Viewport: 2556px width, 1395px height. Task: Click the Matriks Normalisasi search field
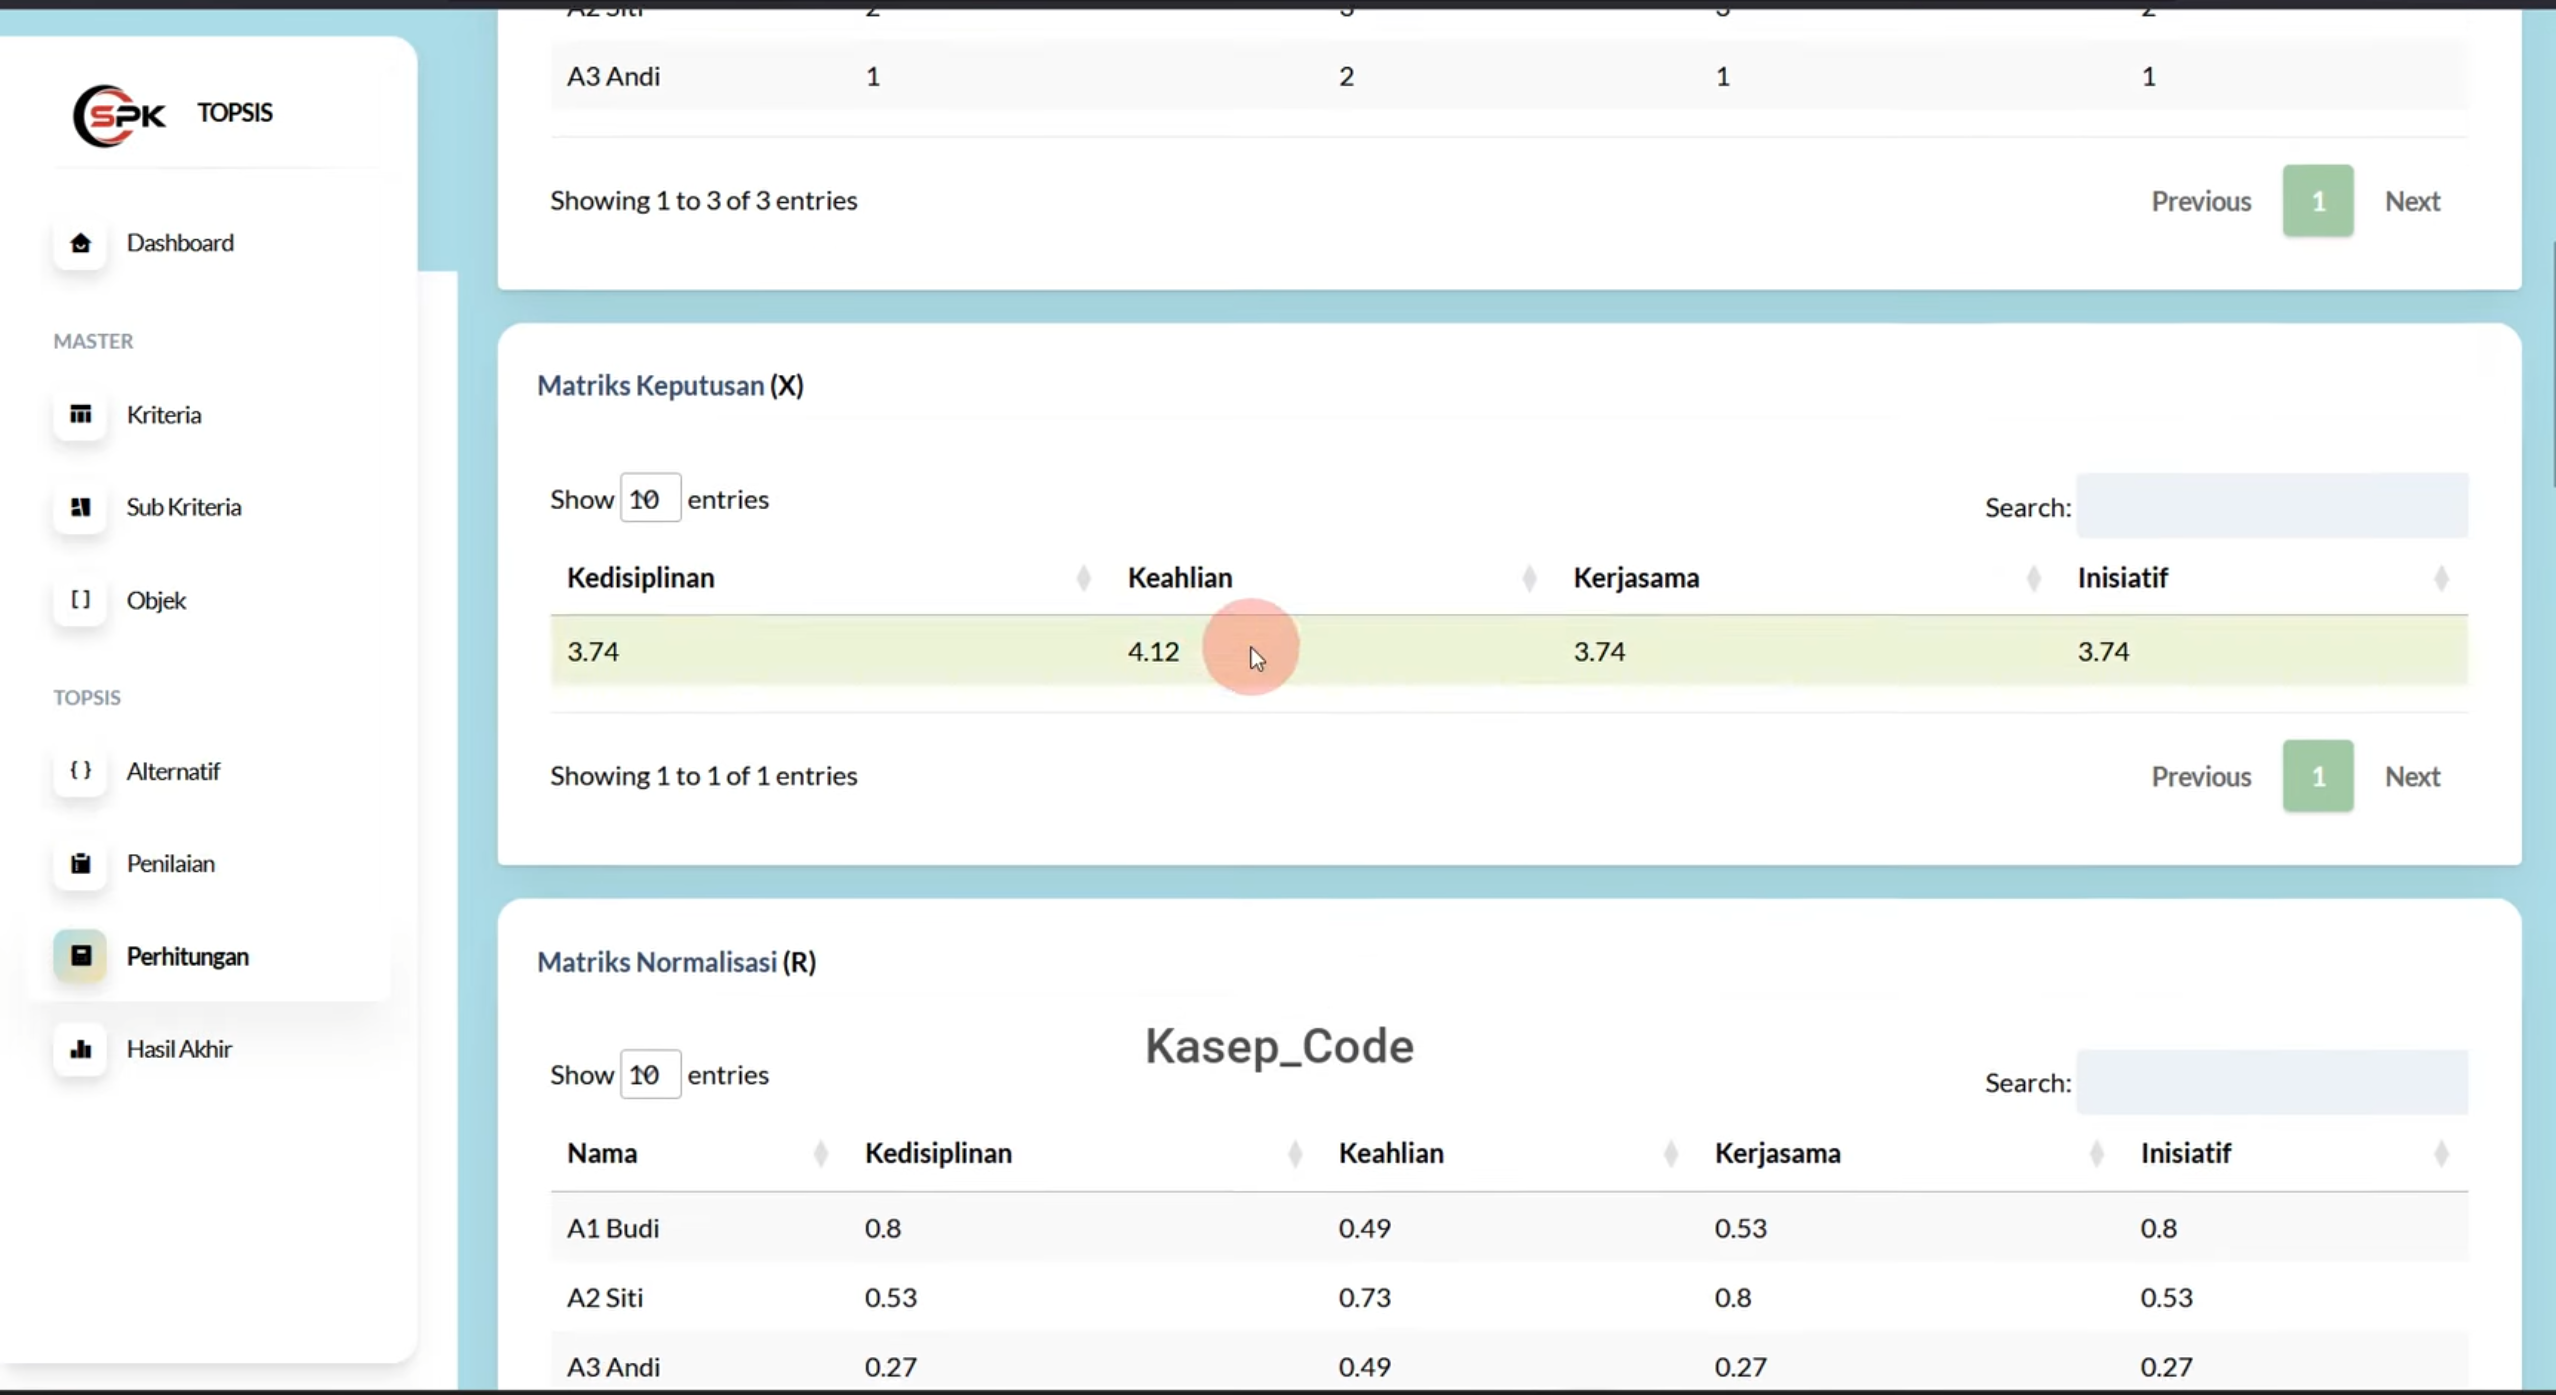click(2272, 1082)
